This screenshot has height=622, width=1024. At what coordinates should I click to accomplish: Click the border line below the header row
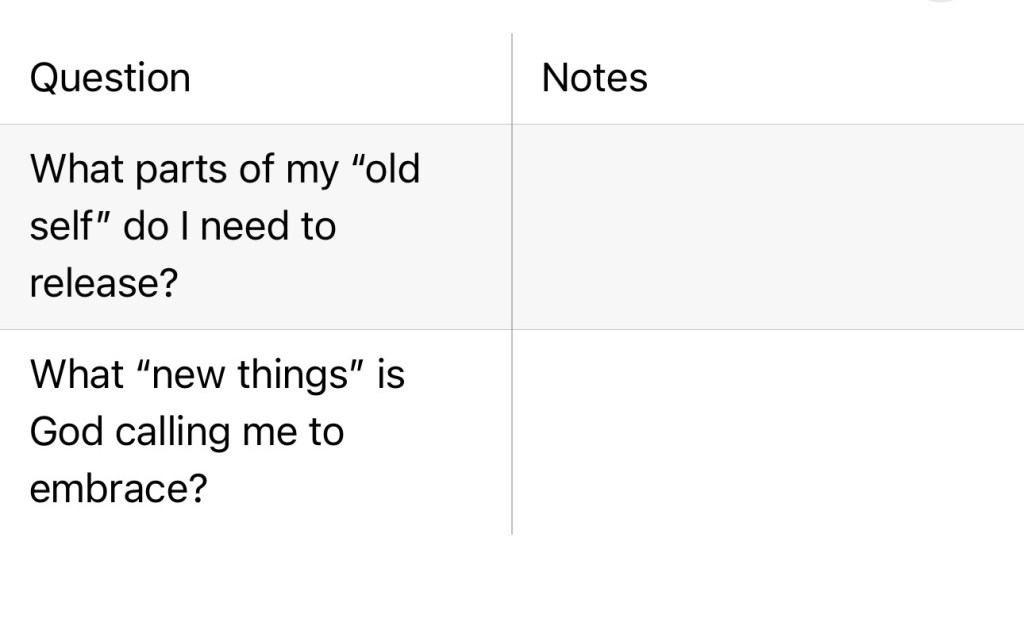pos(512,124)
